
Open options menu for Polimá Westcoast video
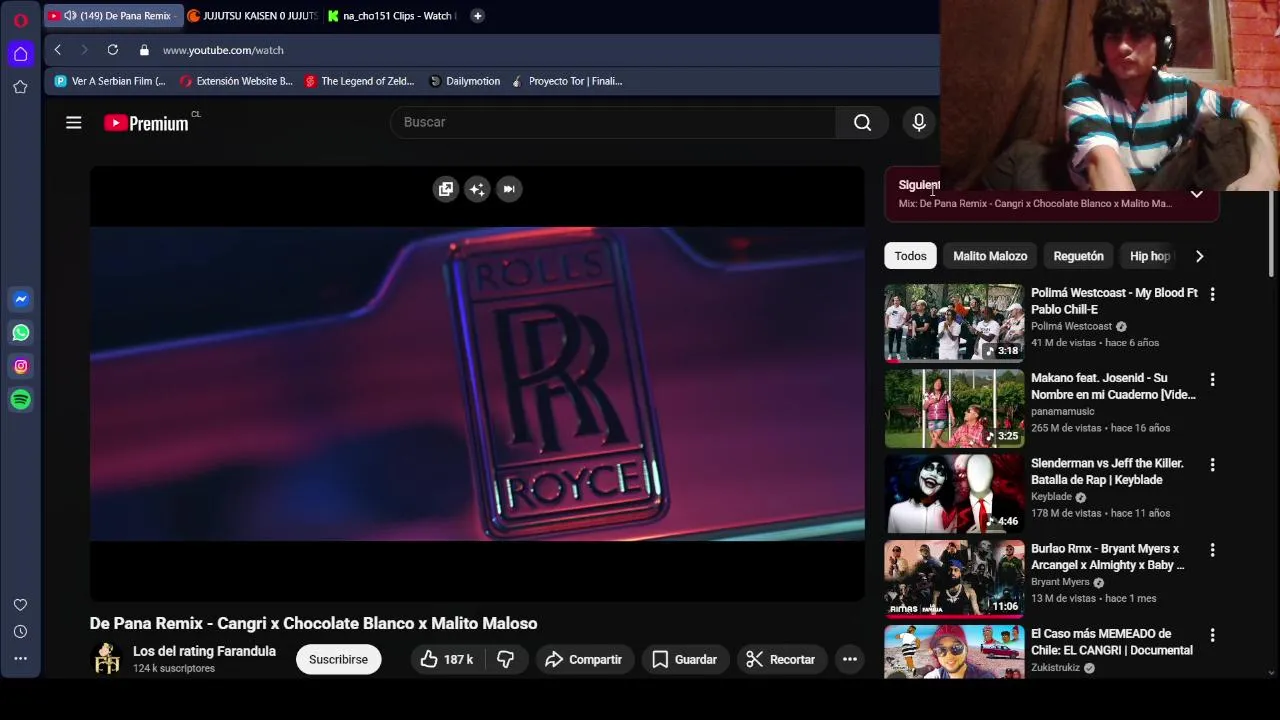(x=1212, y=294)
